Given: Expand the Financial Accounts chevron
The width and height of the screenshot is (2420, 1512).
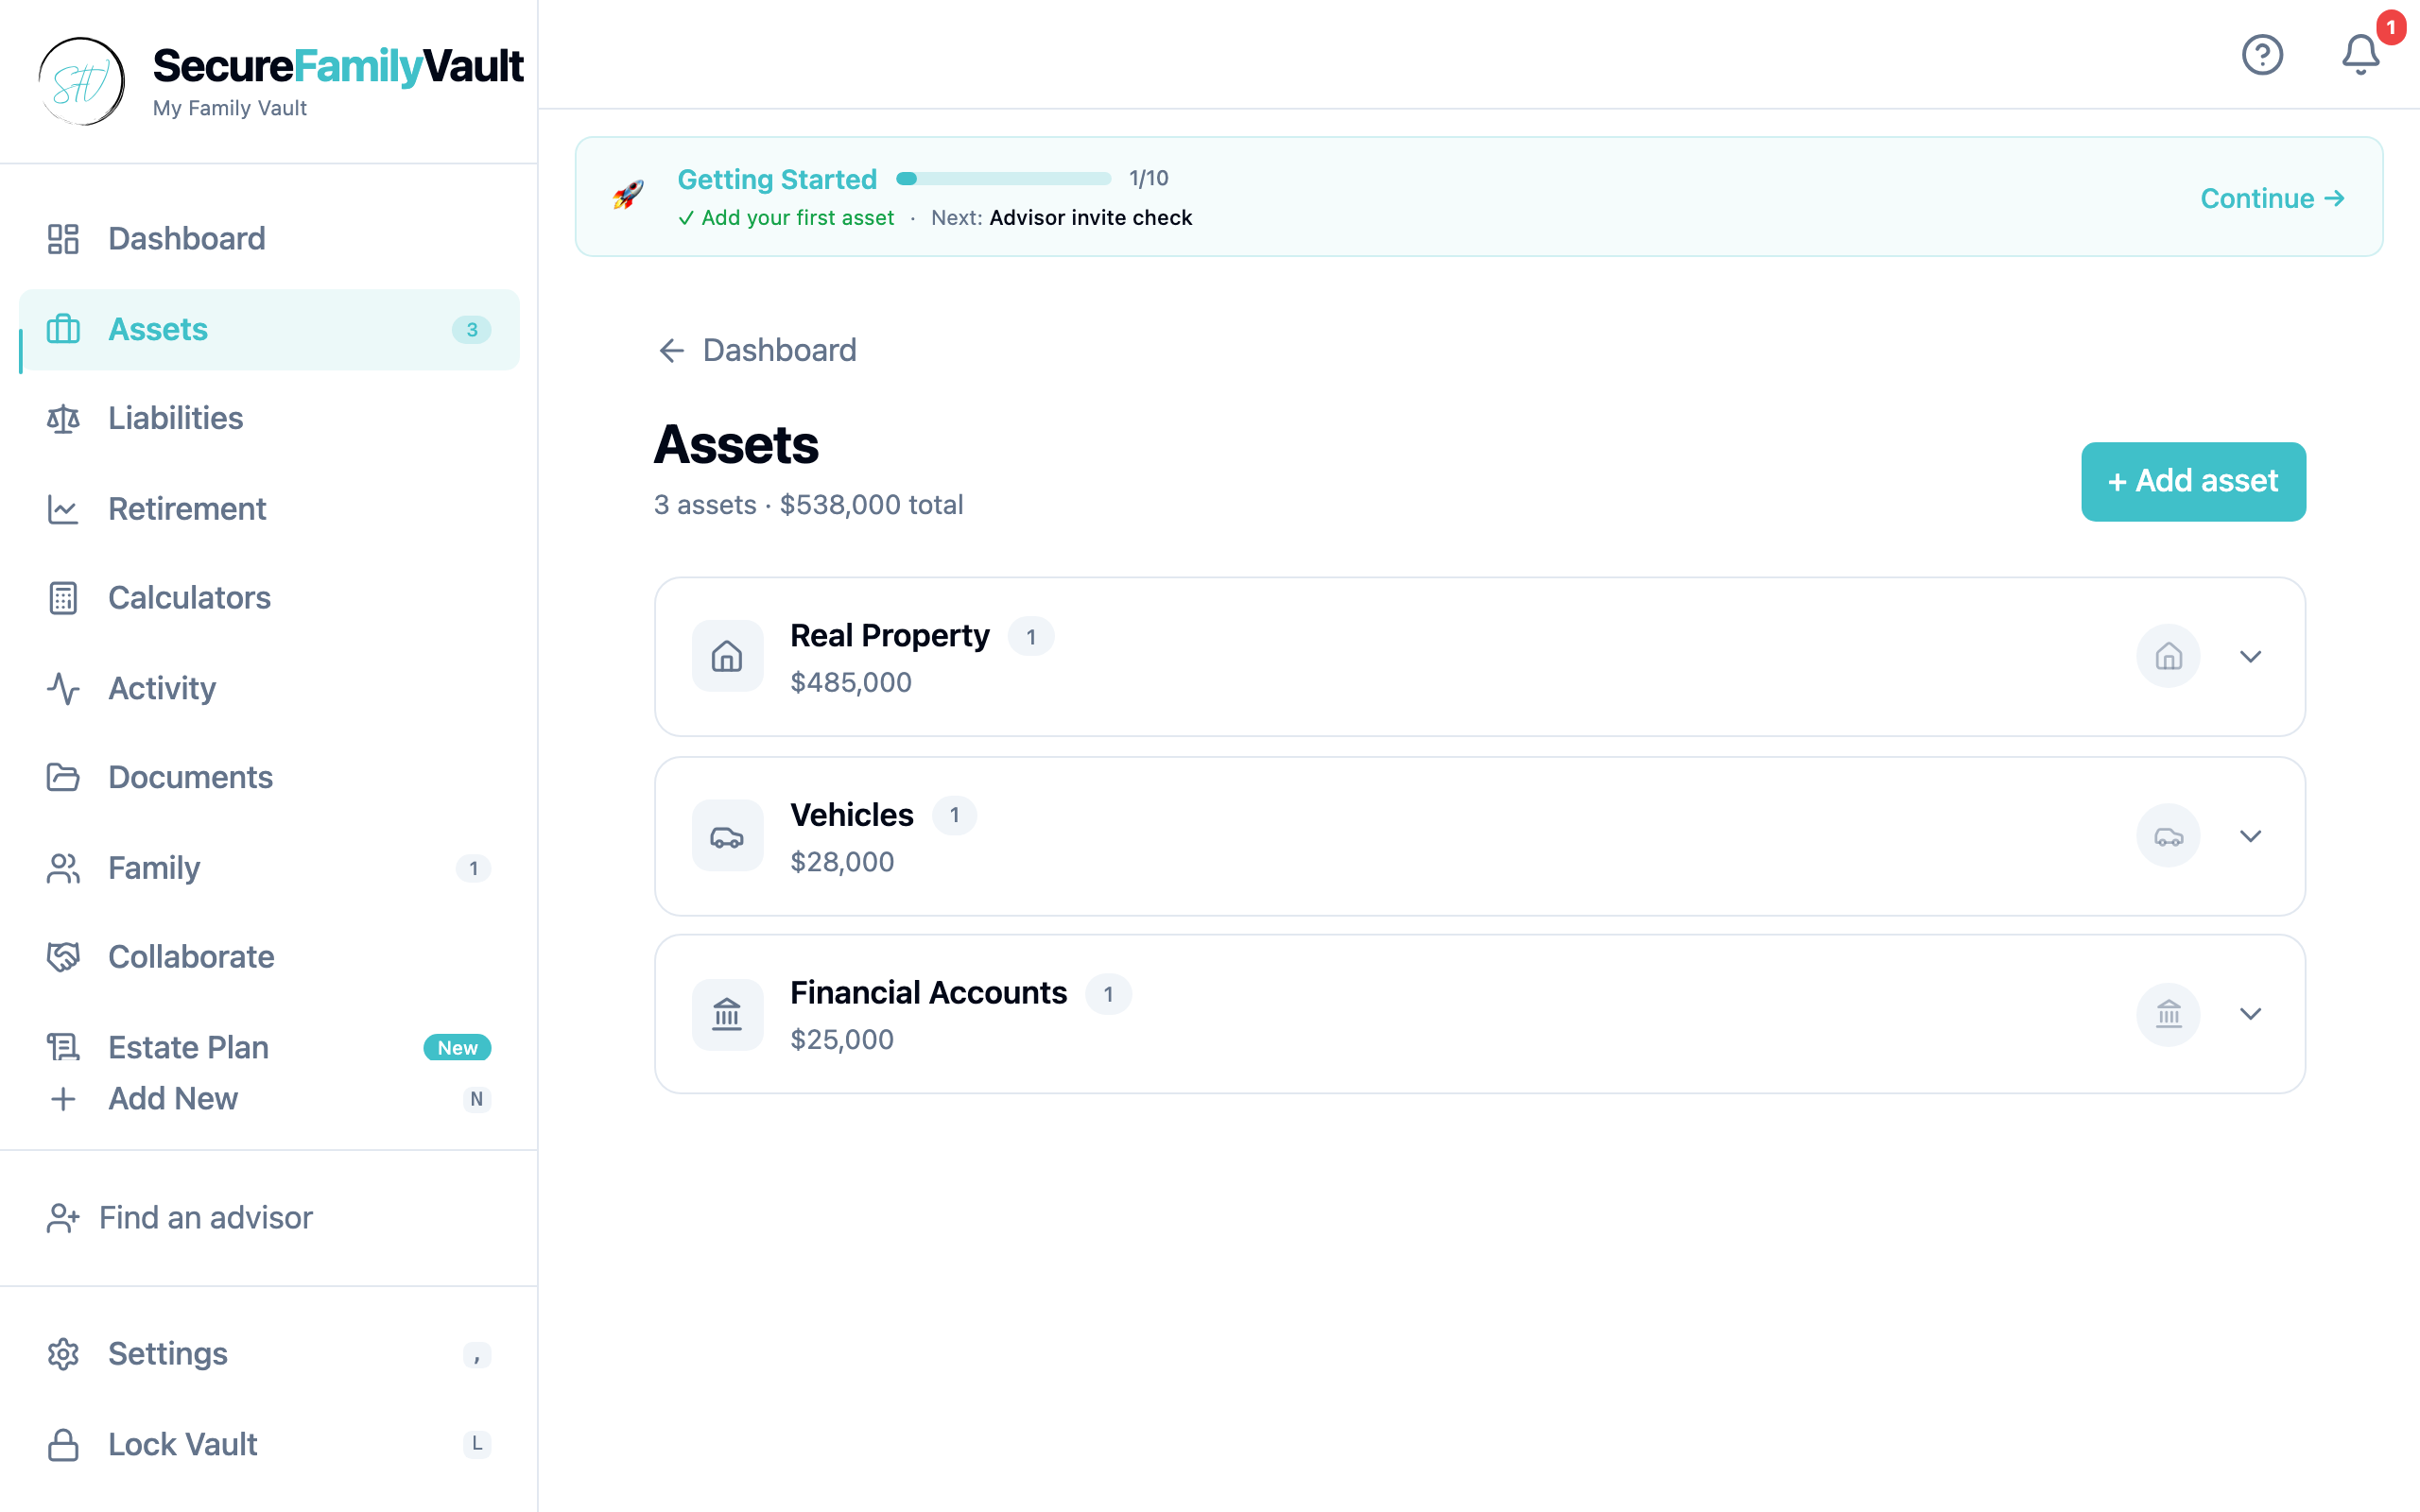Looking at the screenshot, I should 2250,1014.
